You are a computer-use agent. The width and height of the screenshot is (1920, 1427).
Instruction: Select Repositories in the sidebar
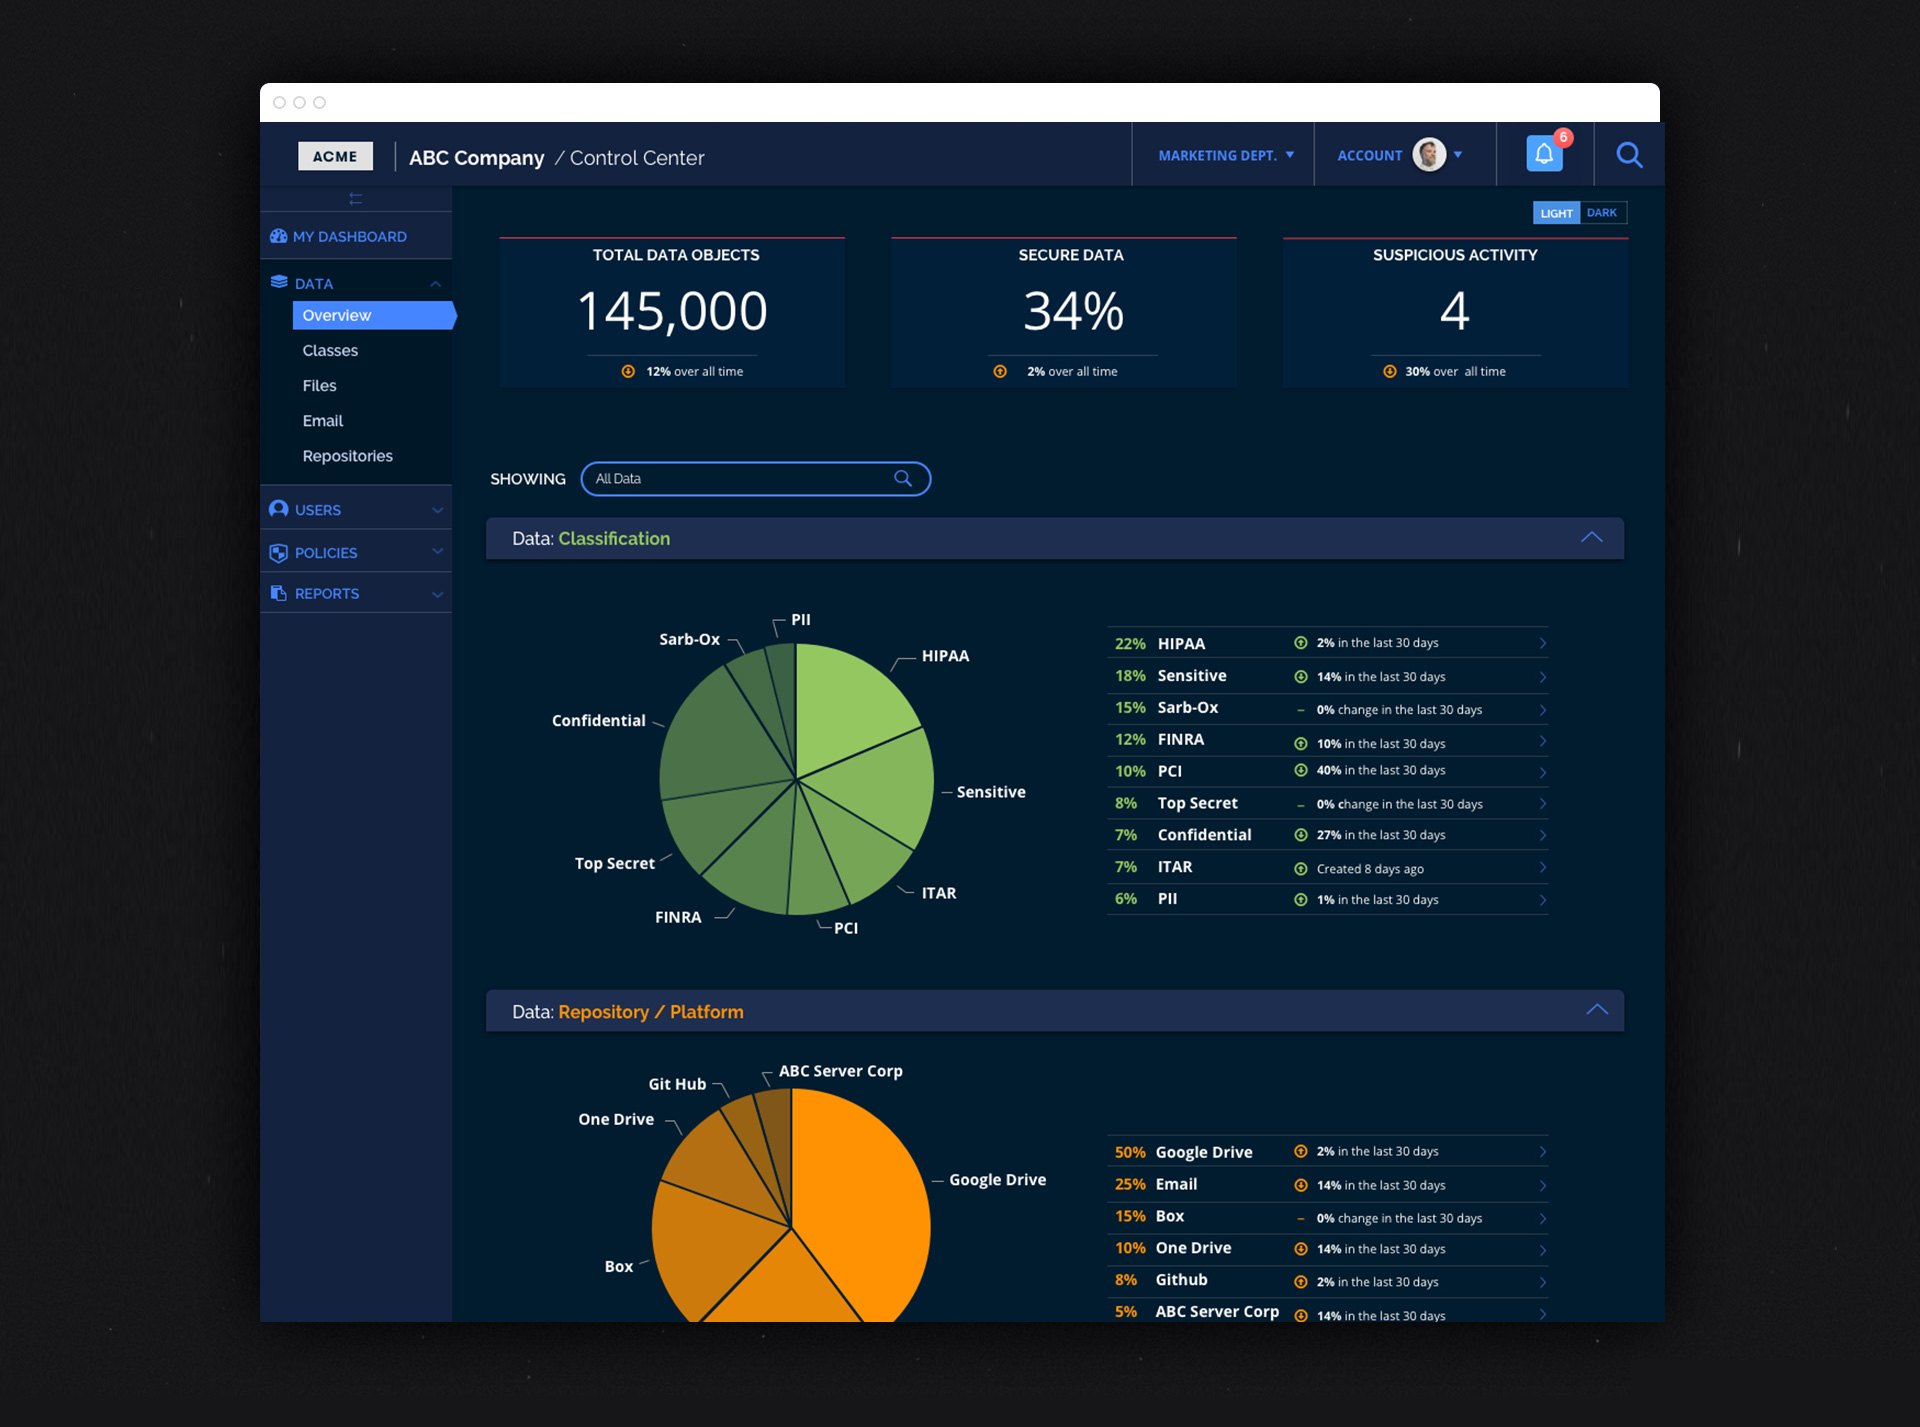(347, 456)
